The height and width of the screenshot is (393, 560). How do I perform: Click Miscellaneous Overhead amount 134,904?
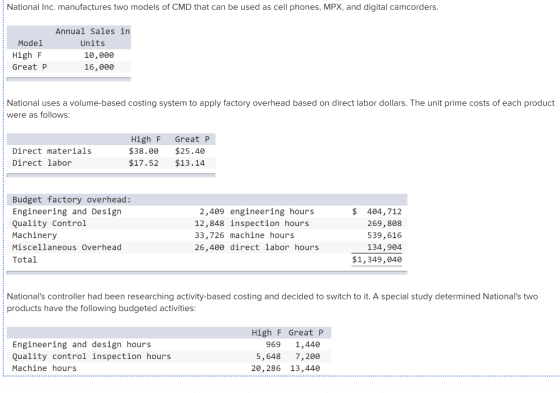(x=384, y=247)
